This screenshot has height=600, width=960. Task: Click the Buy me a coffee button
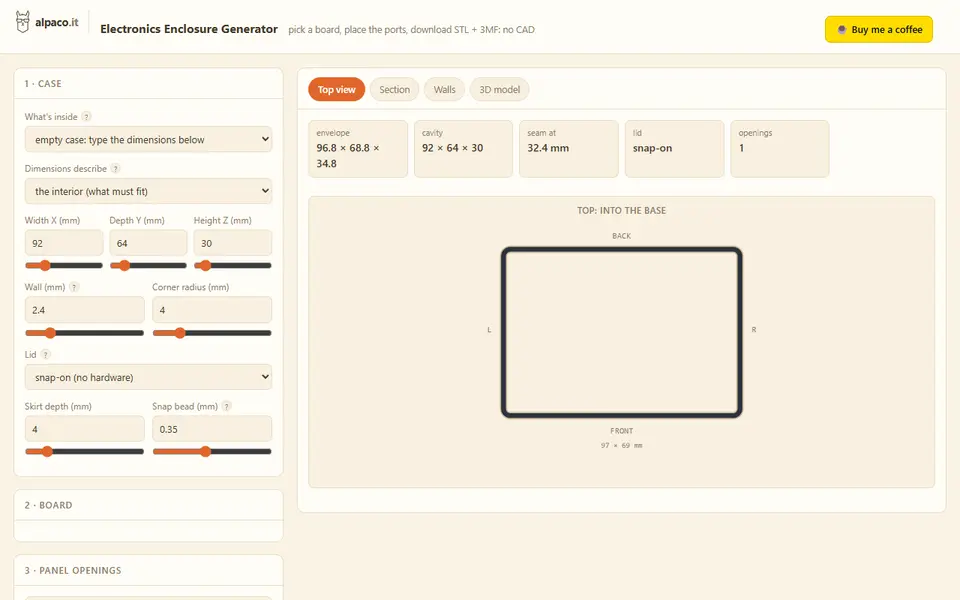coord(879,29)
